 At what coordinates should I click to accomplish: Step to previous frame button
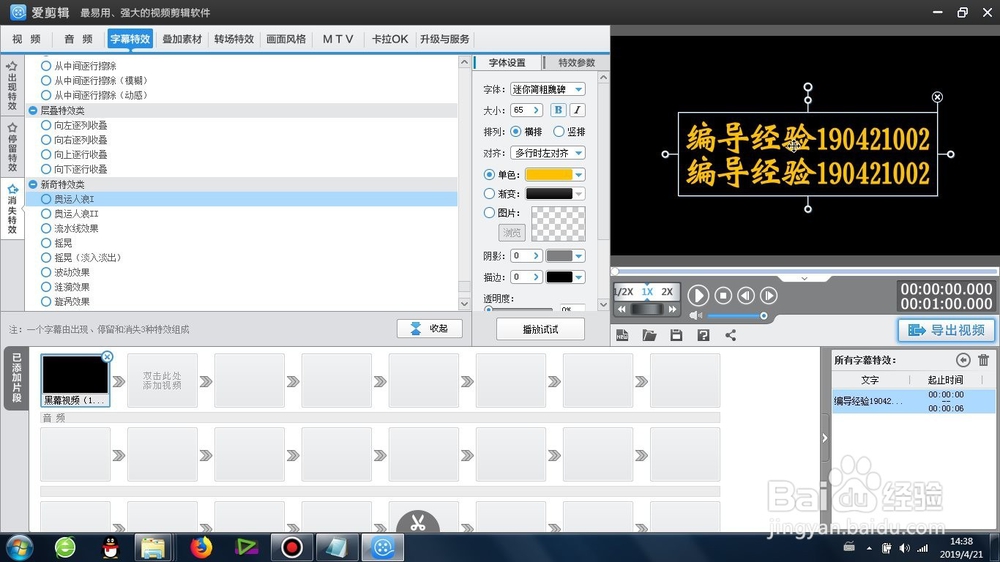(746, 295)
